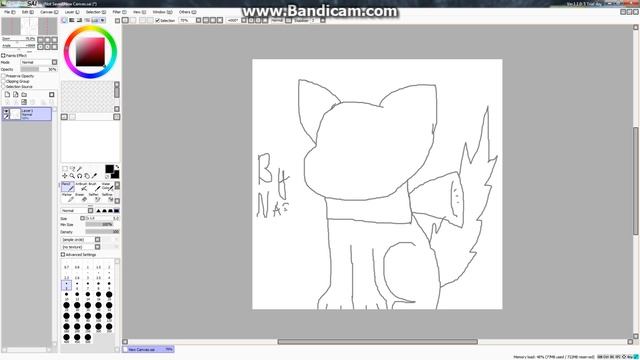This screenshot has width=640, height=360.
Task: Select the rectangular Selection tool
Action: (64, 169)
